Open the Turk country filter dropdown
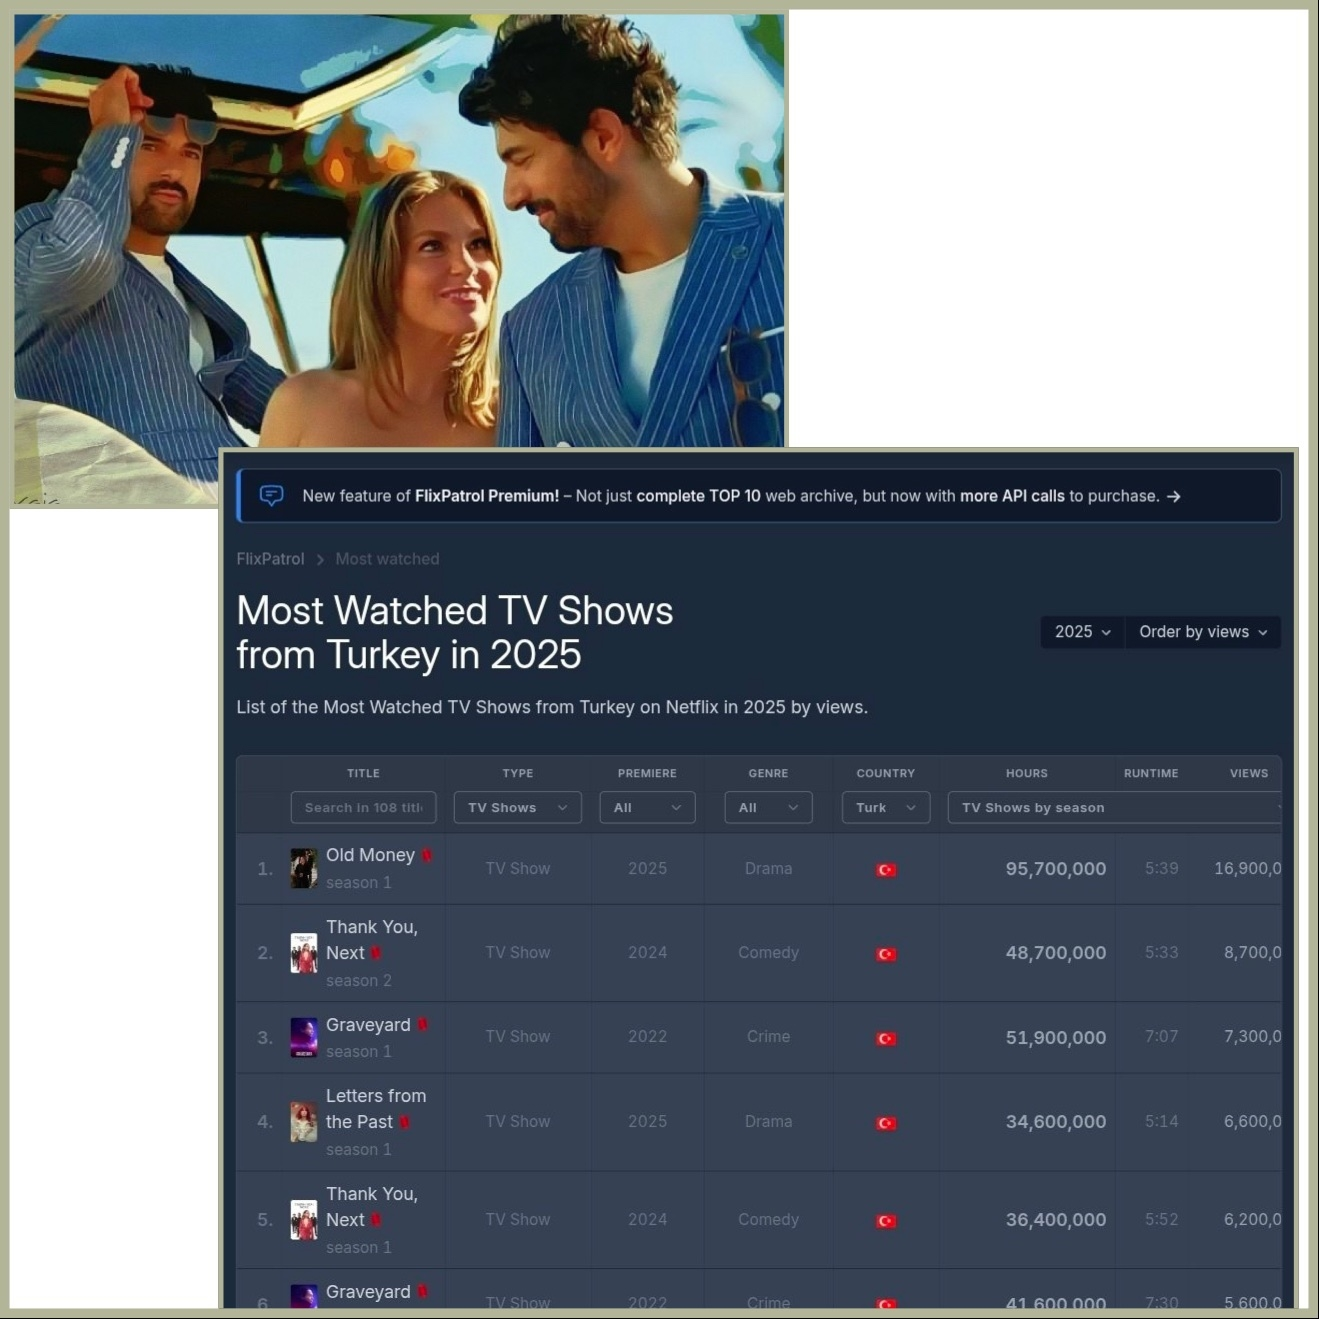The image size is (1319, 1319). click(885, 808)
